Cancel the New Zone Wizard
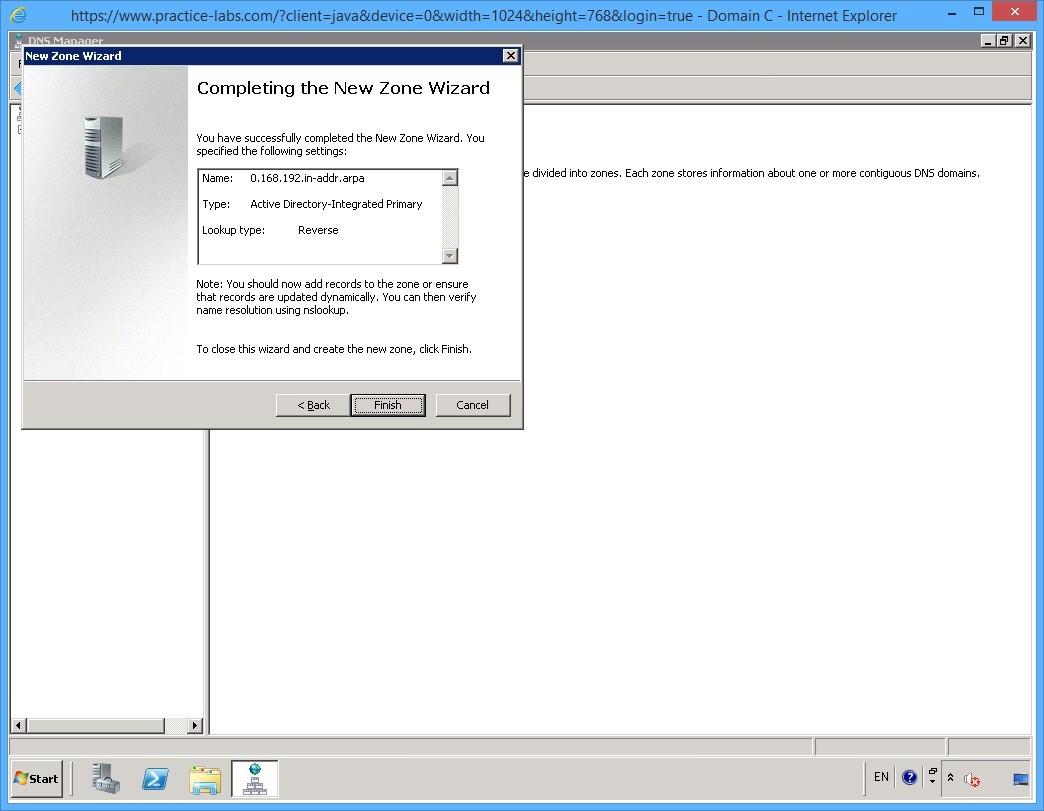Viewport: 1044px width, 811px height. click(472, 405)
